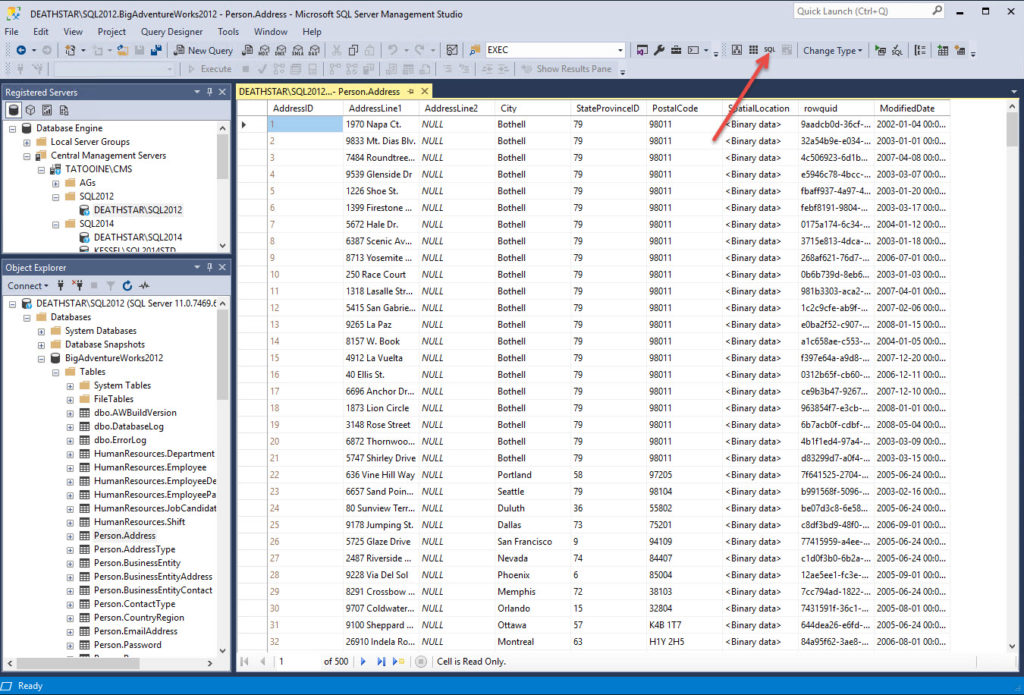Image resolution: width=1024 pixels, height=695 pixels.
Task: Filter objects in Object Explorer
Action: coord(110,285)
